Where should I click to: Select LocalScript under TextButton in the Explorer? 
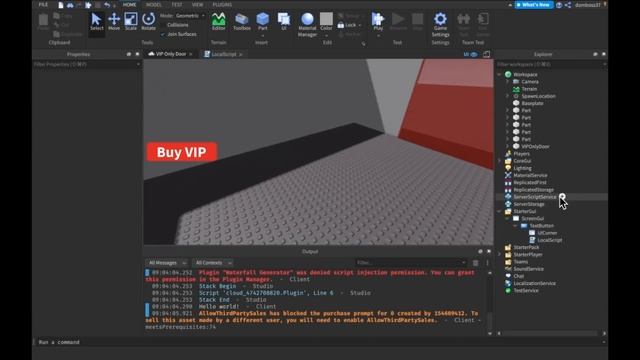pyautogui.click(x=549, y=240)
